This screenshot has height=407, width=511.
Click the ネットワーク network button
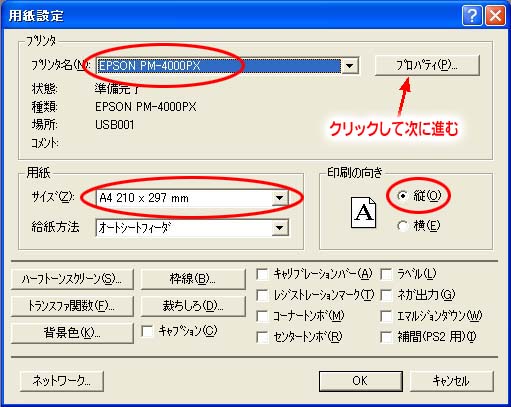coord(62,381)
